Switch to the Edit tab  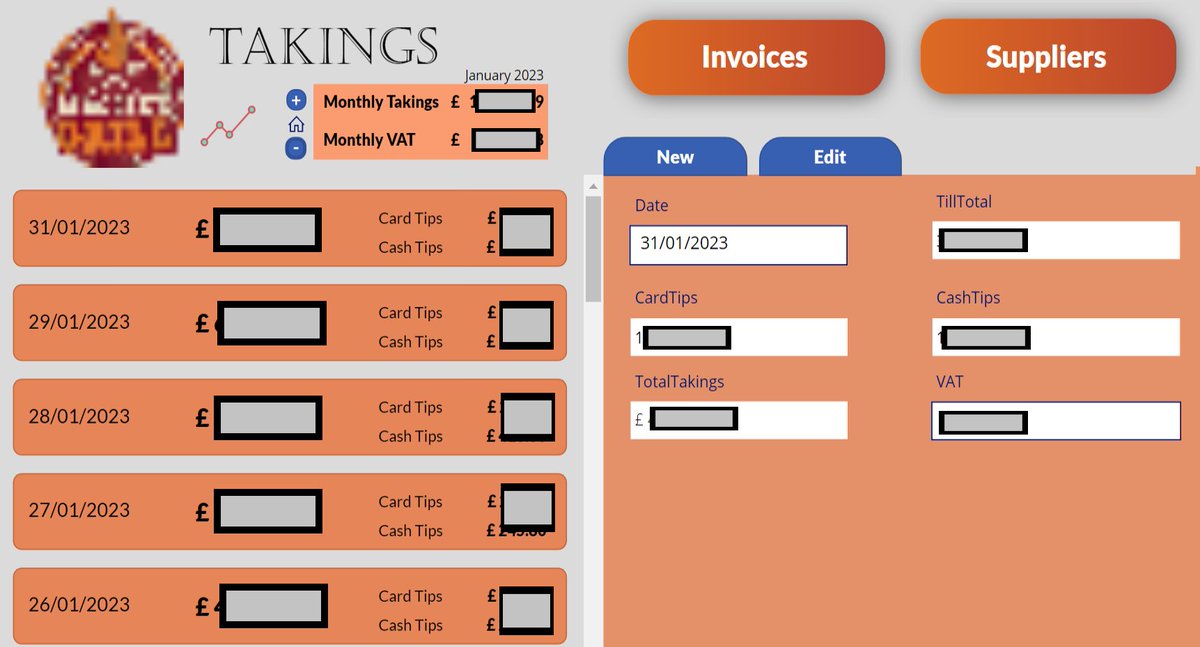tap(830, 157)
